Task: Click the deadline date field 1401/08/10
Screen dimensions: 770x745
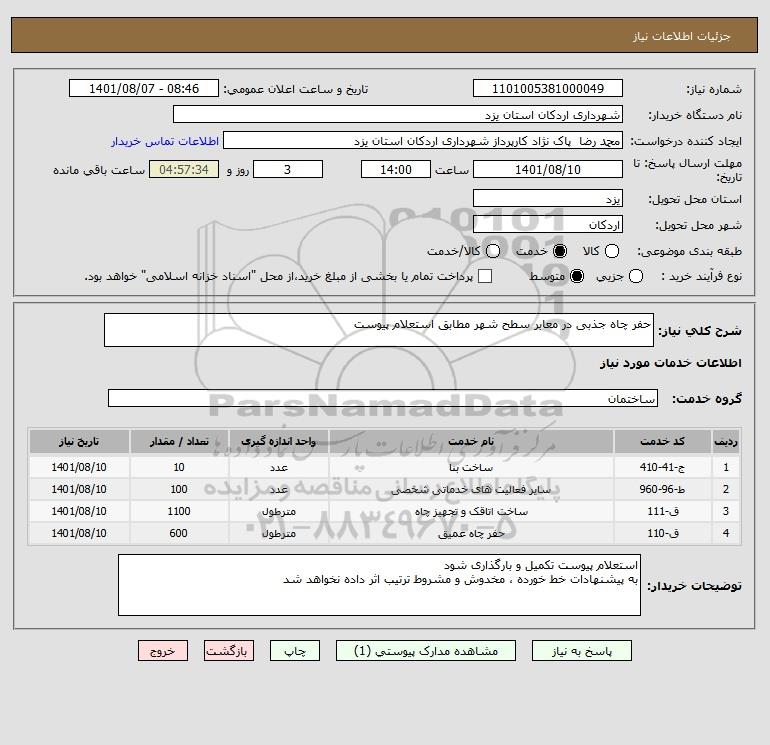Action: [x=548, y=169]
